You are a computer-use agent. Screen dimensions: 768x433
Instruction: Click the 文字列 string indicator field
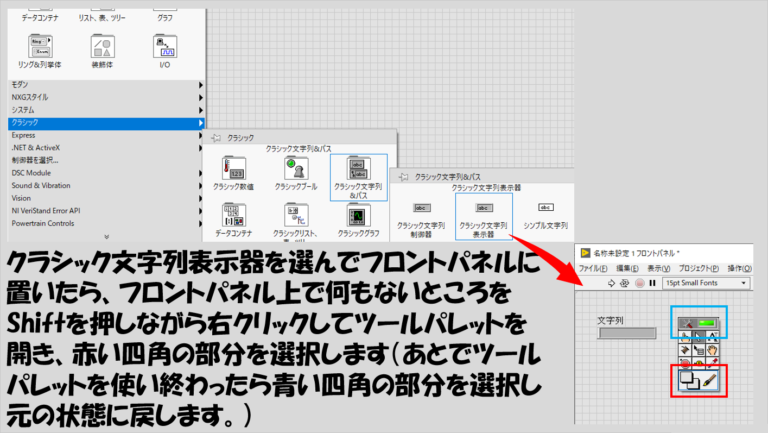point(627,333)
